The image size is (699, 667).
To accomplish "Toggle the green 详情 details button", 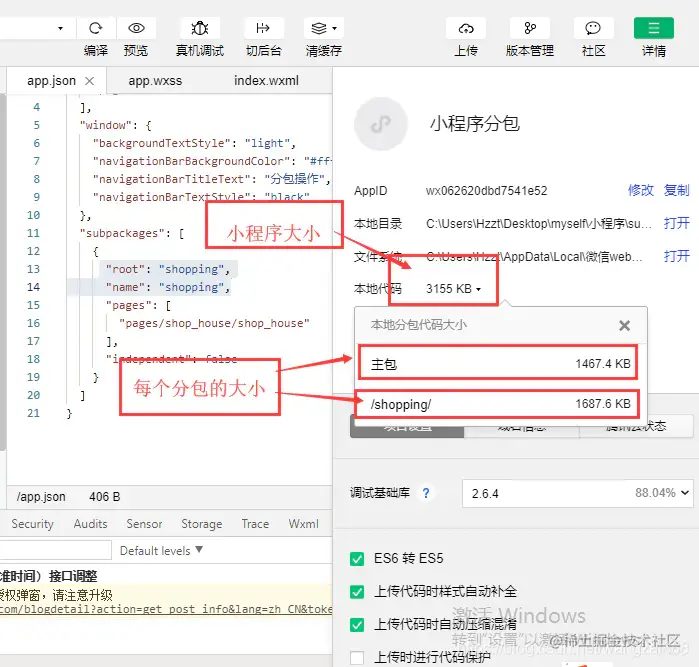I will coord(654,28).
